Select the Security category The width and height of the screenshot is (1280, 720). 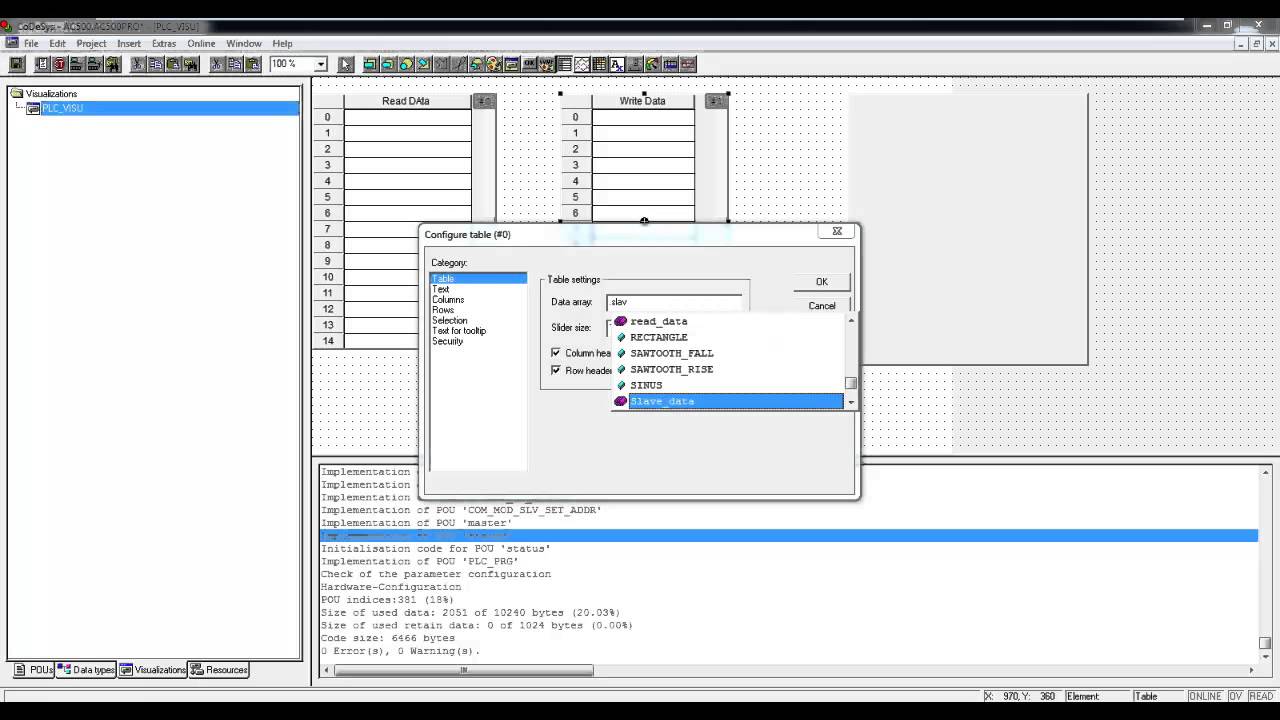448,342
